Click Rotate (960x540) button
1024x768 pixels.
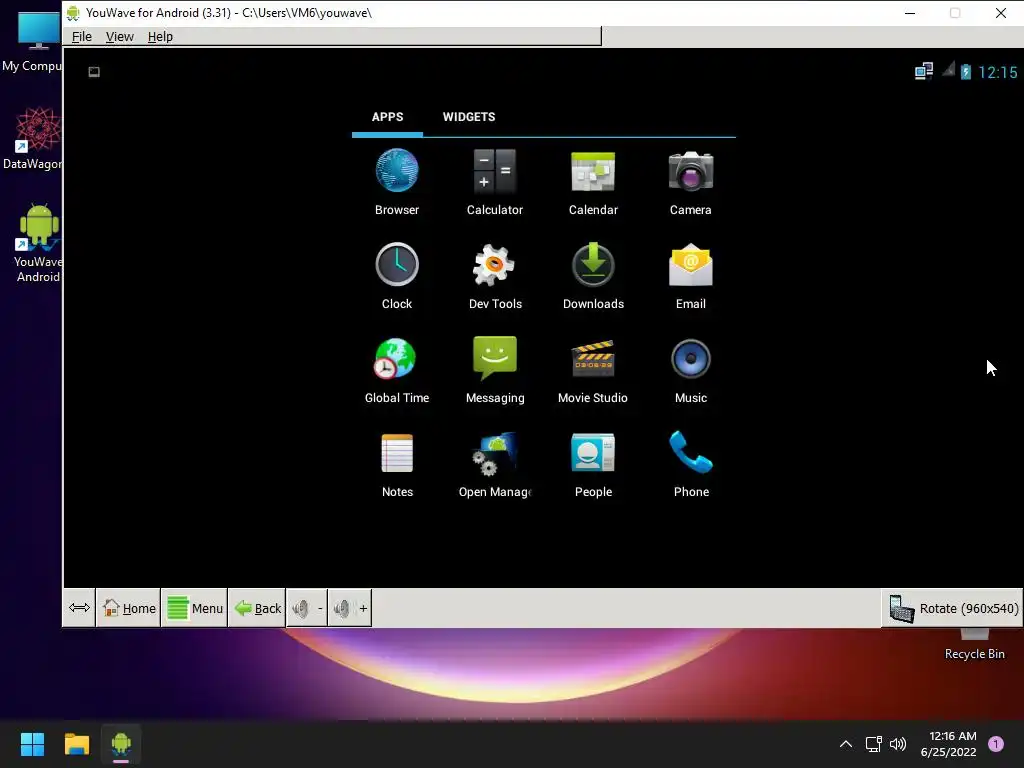[x=953, y=608]
